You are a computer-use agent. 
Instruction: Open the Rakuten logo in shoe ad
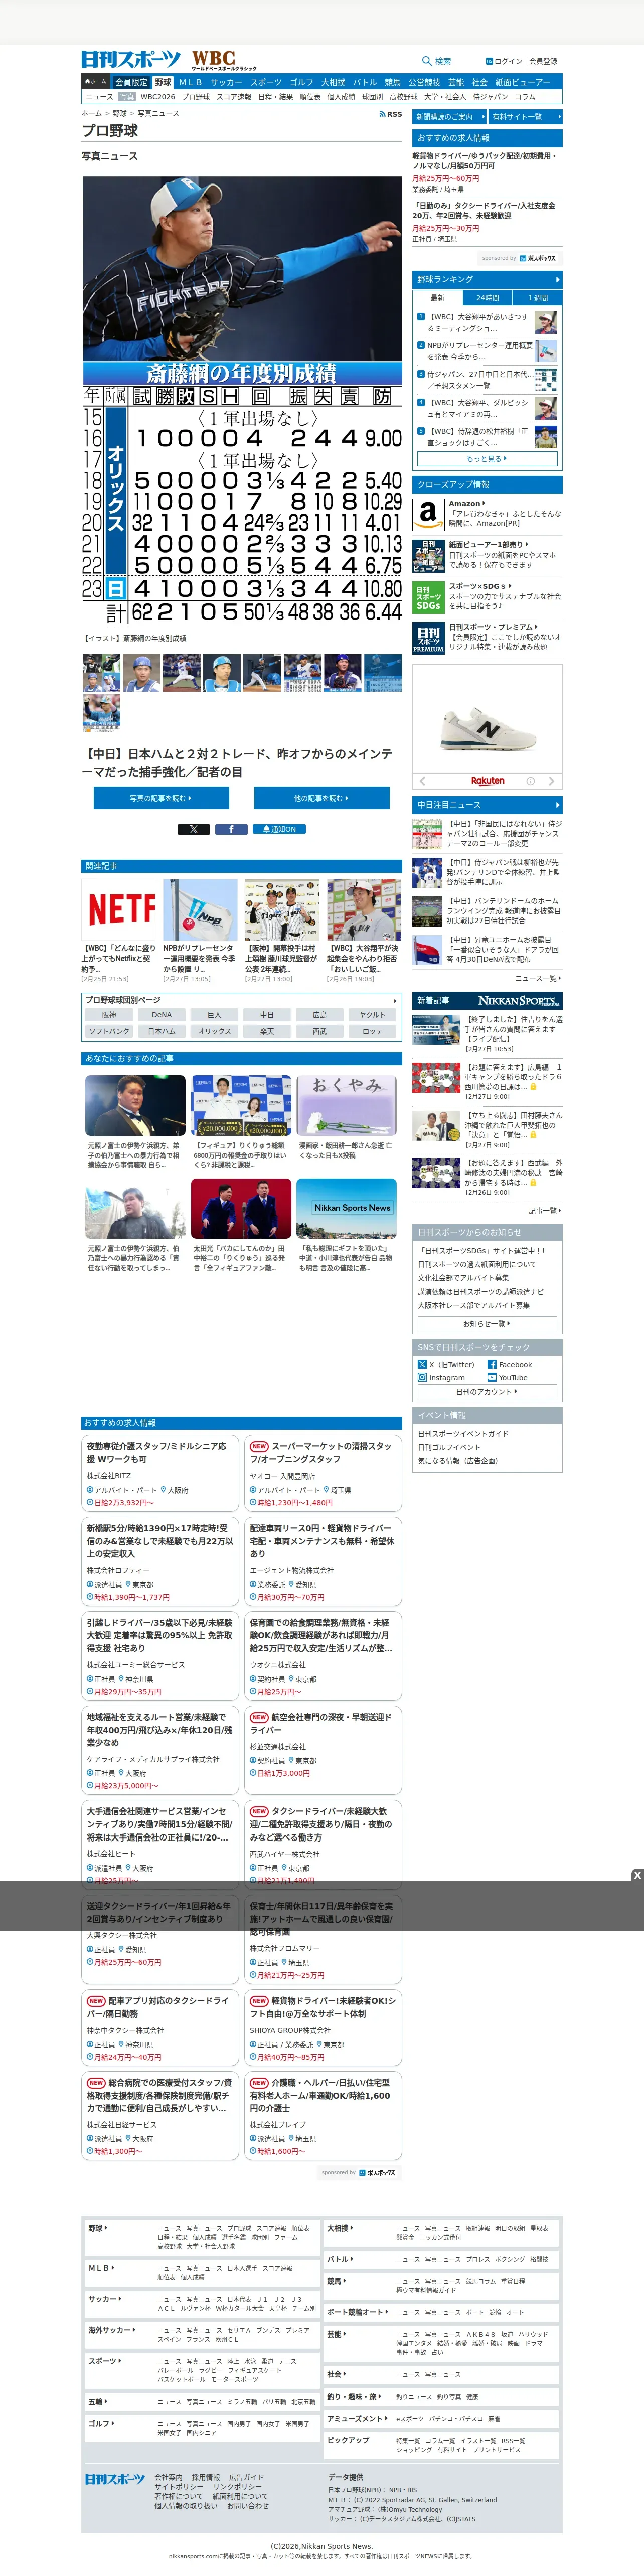click(x=487, y=781)
